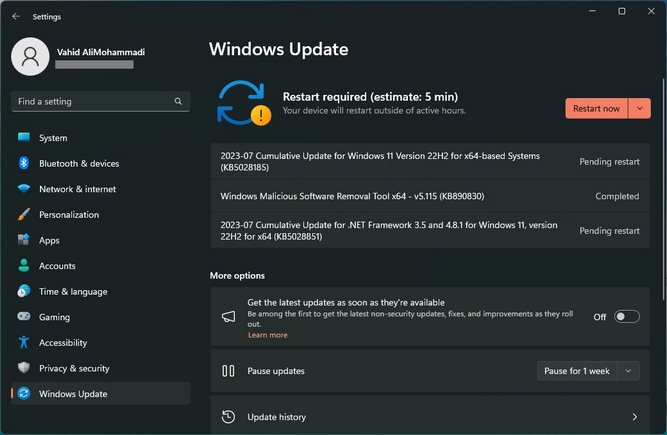The height and width of the screenshot is (435, 667).
Task: Navigate to Accounts settings
Action: coord(100,265)
